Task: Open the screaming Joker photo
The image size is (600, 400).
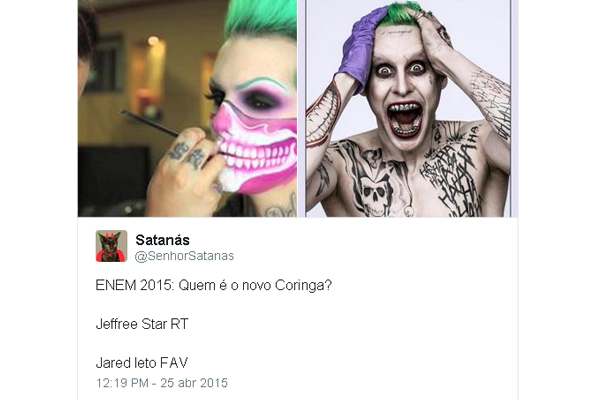Action: click(408, 108)
